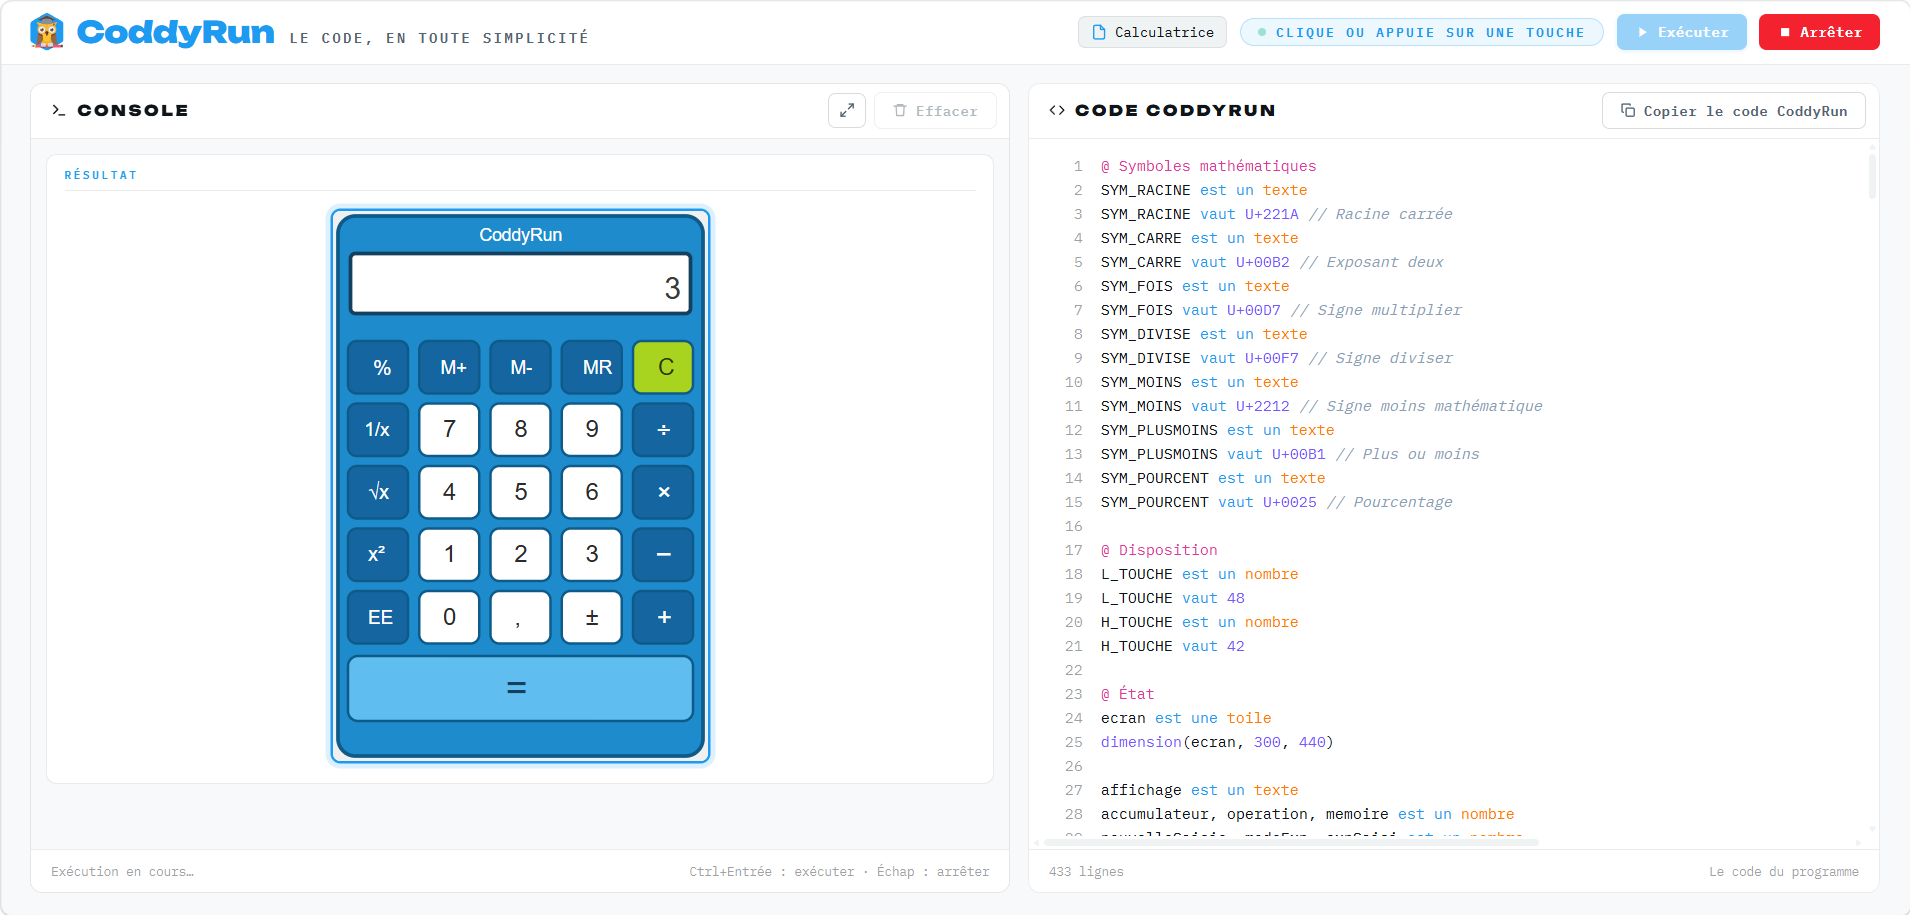
Task: Click the RÉSULTAT label
Action: 100,175
